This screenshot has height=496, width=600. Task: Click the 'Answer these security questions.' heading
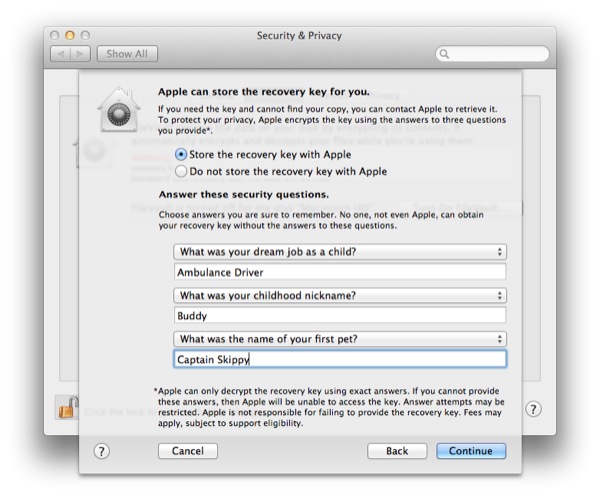(x=244, y=194)
